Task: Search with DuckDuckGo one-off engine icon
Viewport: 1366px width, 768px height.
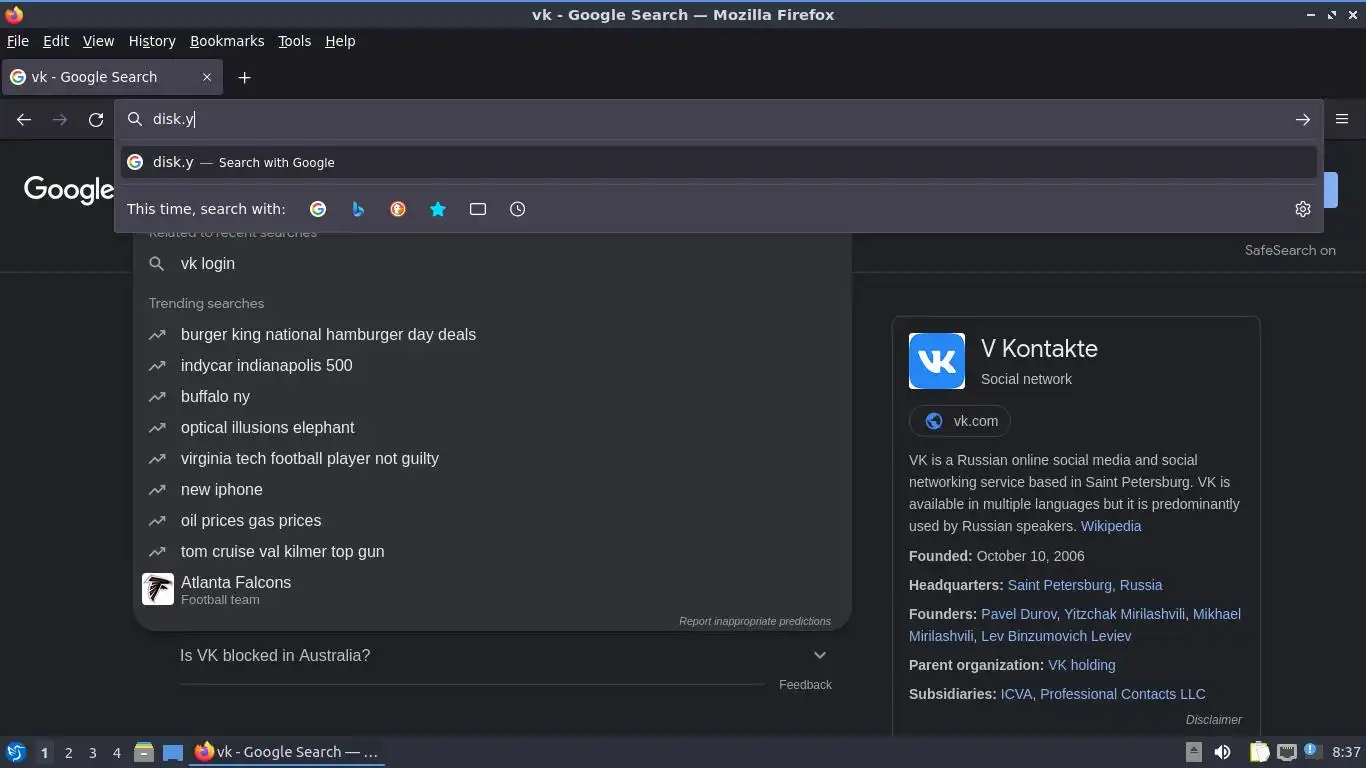Action: click(398, 209)
